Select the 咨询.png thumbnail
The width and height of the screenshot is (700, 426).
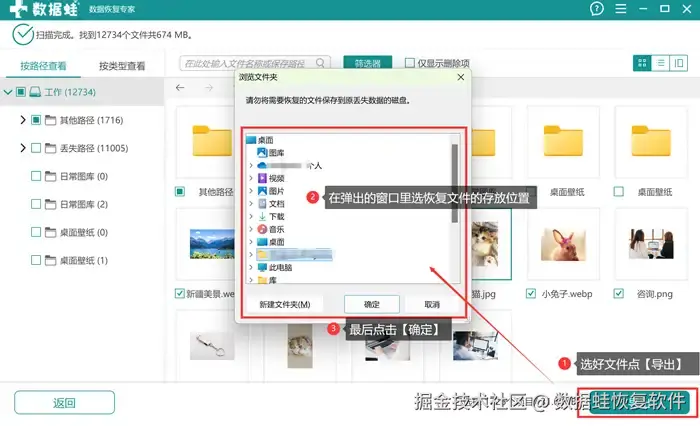(651, 244)
